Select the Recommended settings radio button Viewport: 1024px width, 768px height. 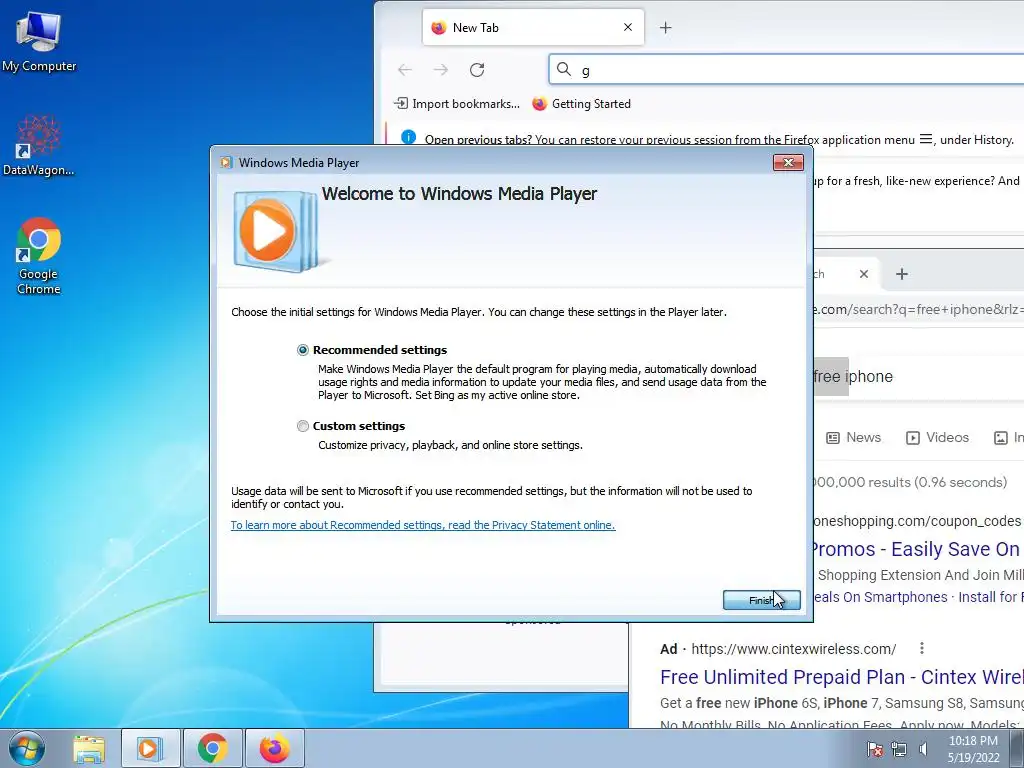(x=302, y=350)
